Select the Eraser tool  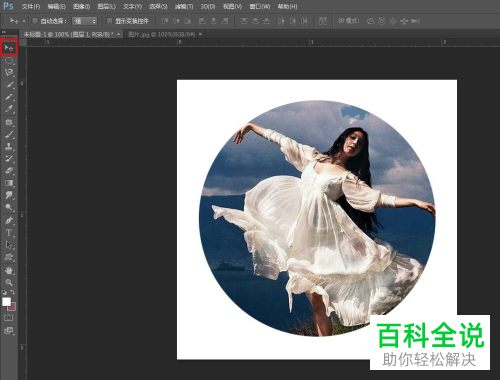pyautogui.click(x=9, y=170)
